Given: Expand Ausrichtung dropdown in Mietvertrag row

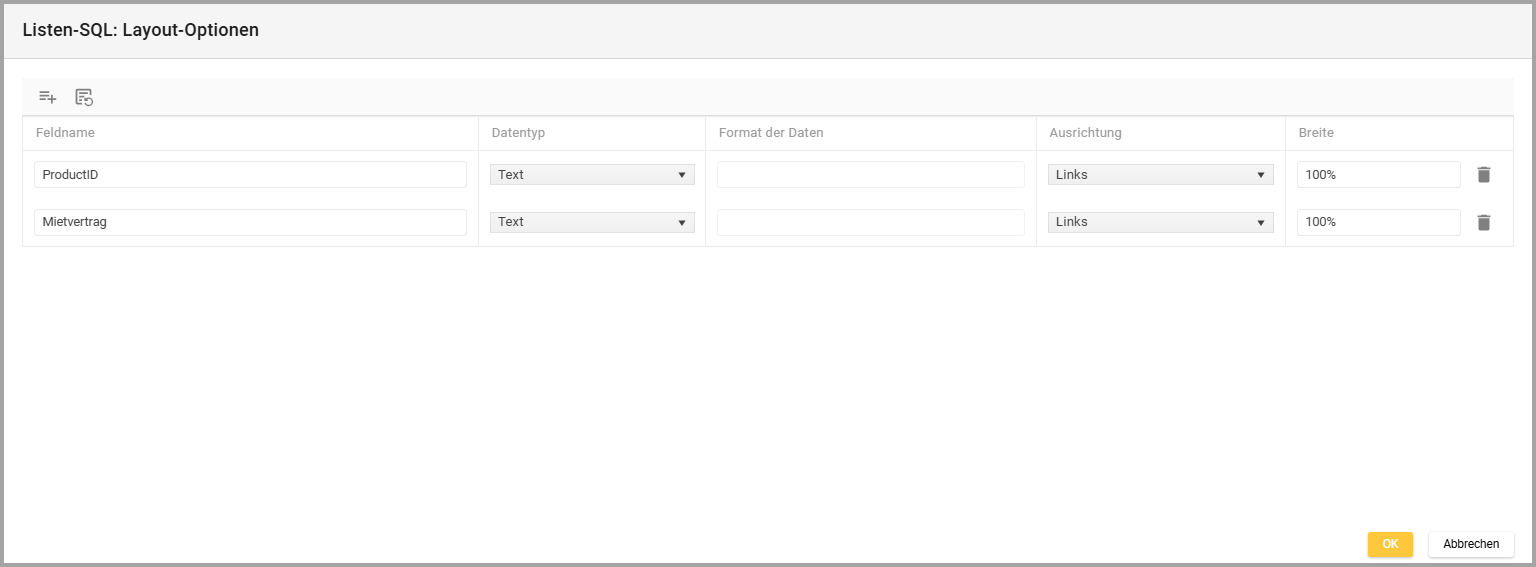Looking at the screenshot, I should [1160, 222].
